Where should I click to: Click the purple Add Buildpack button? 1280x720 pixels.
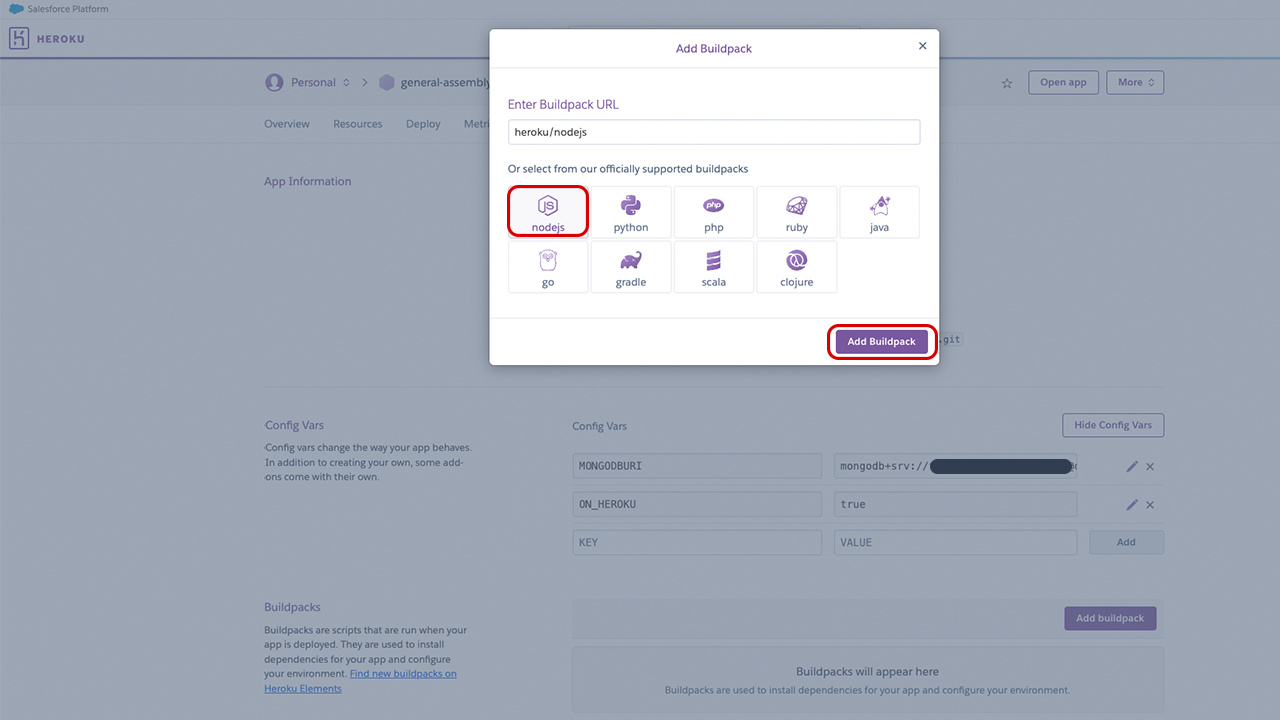(881, 342)
